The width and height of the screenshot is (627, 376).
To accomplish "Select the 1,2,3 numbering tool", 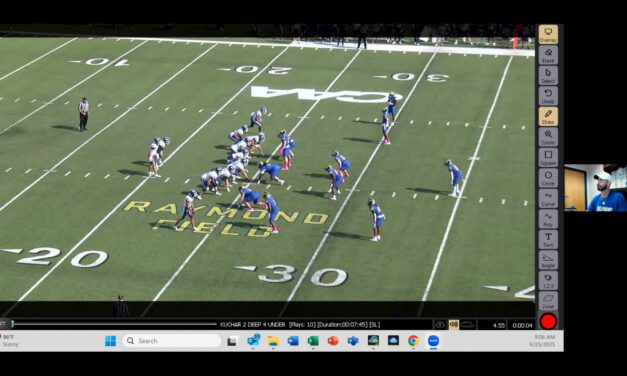I will point(548,280).
